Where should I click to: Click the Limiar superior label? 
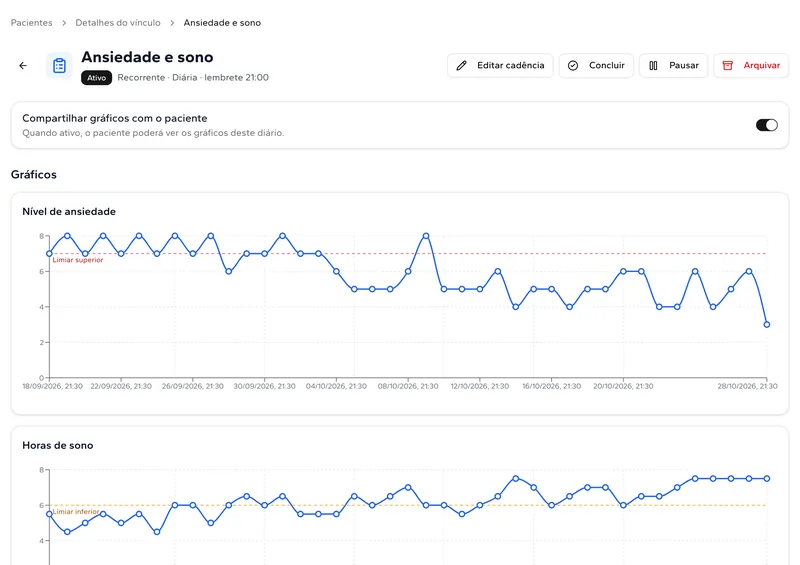tap(78, 260)
